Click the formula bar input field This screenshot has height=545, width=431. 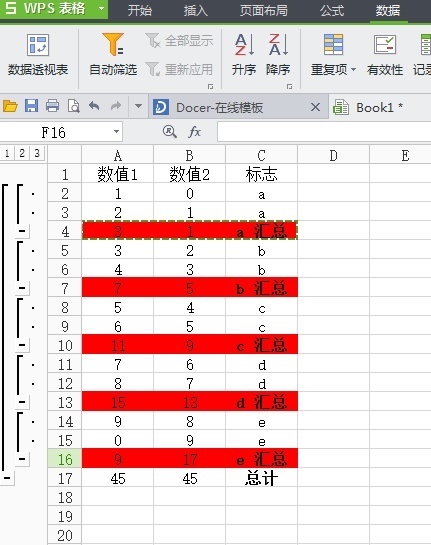[324, 132]
